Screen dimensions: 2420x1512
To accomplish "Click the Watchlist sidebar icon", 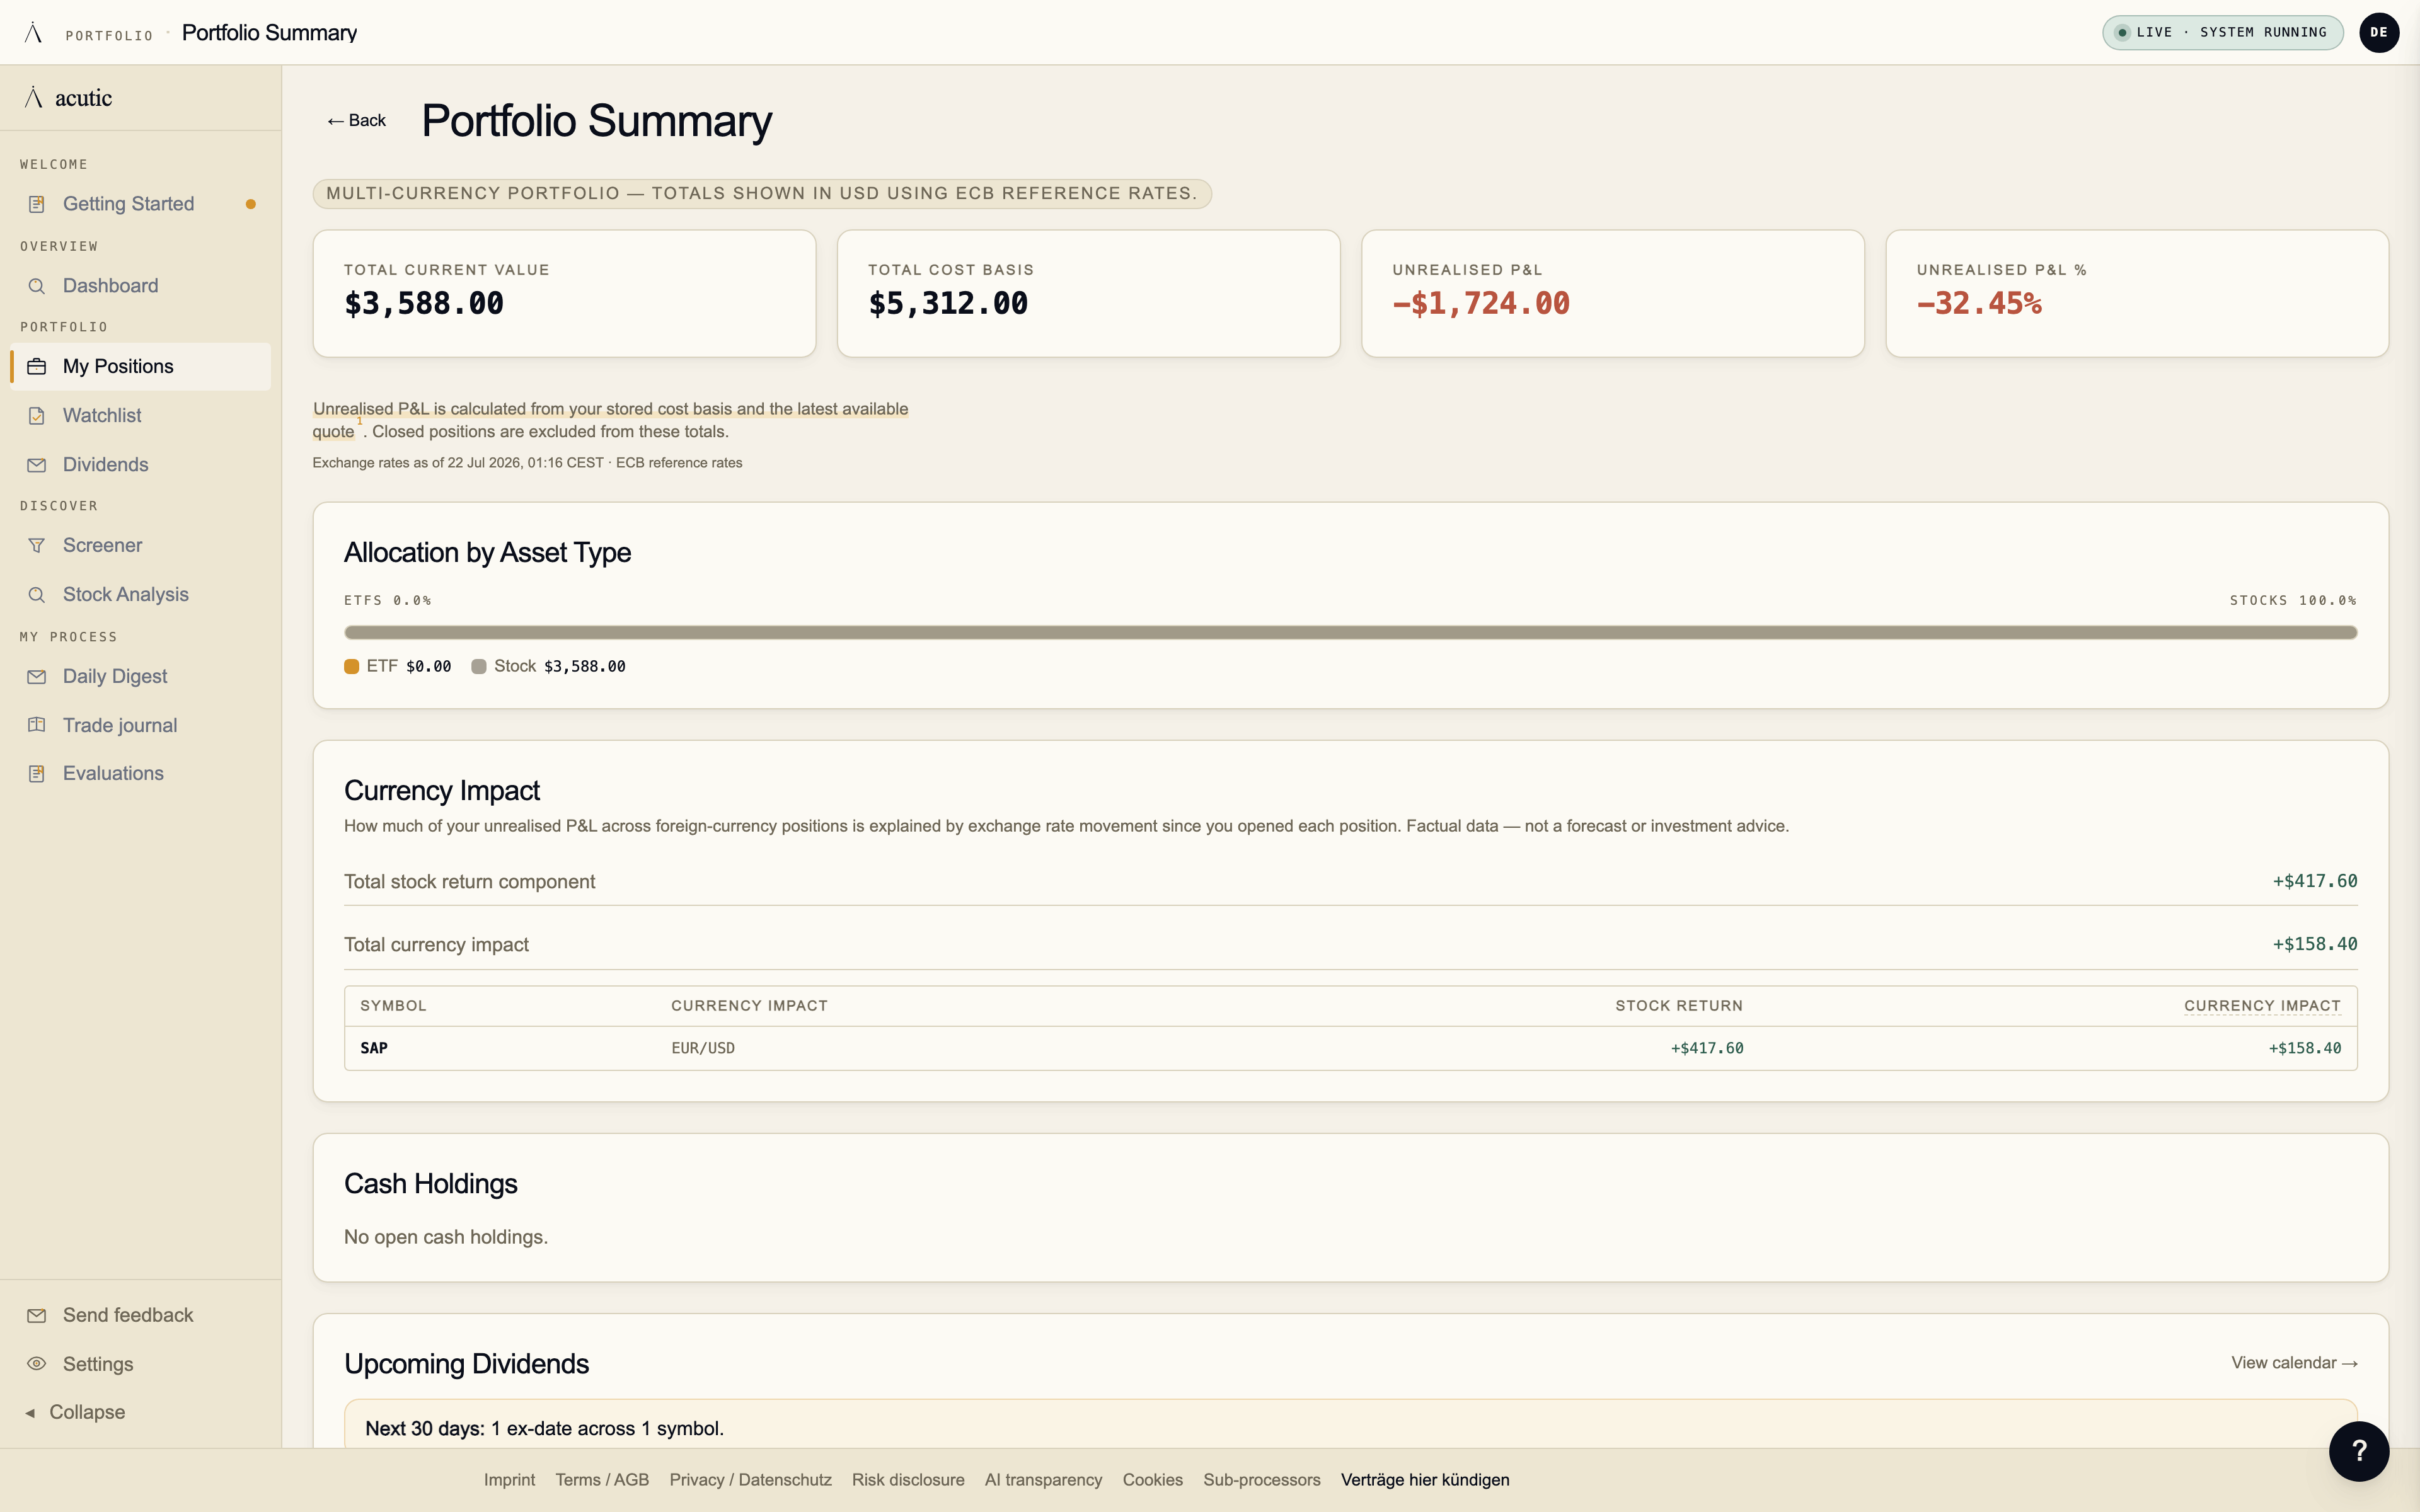I will 37,415.
